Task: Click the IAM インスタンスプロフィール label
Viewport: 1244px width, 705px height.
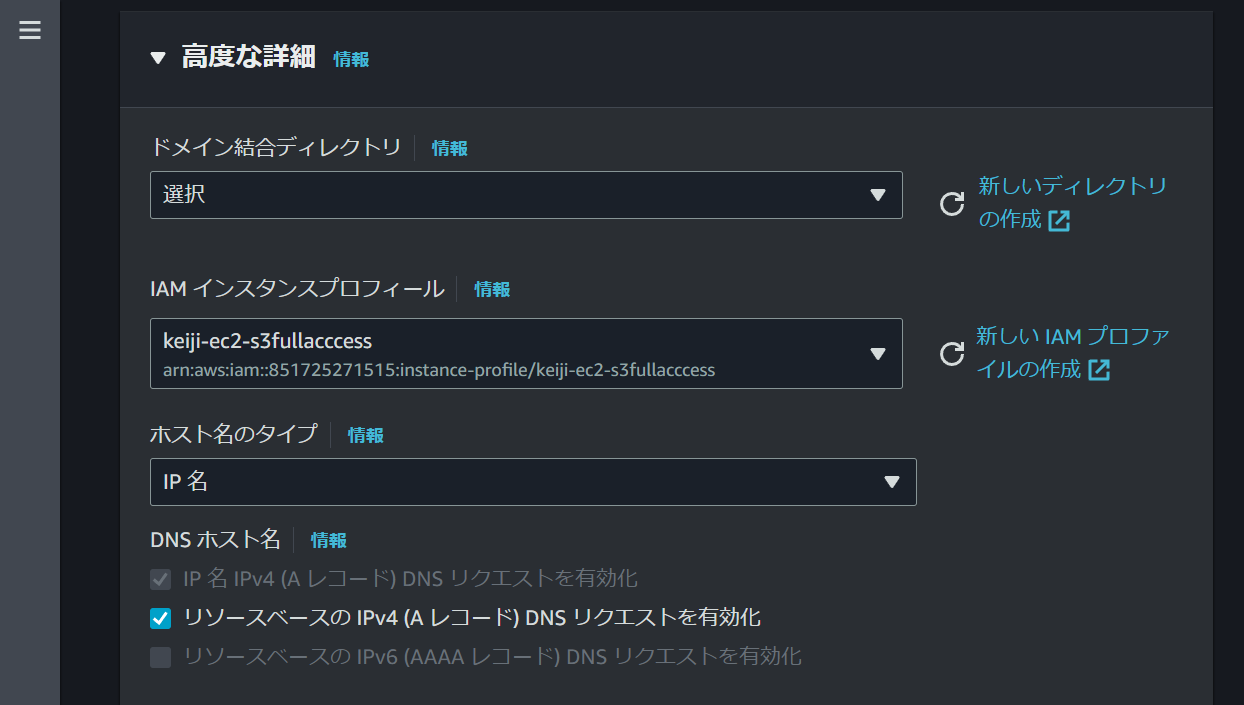Action: point(297,288)
